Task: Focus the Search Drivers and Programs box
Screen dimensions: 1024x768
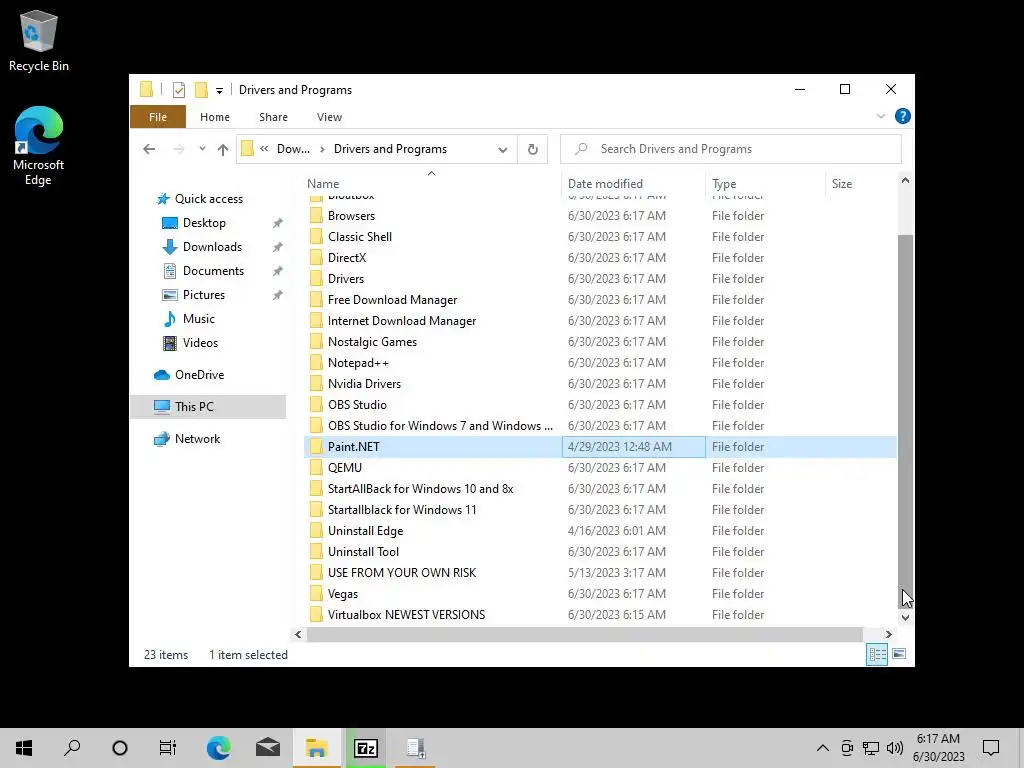Action: click(x=731, y=149)
